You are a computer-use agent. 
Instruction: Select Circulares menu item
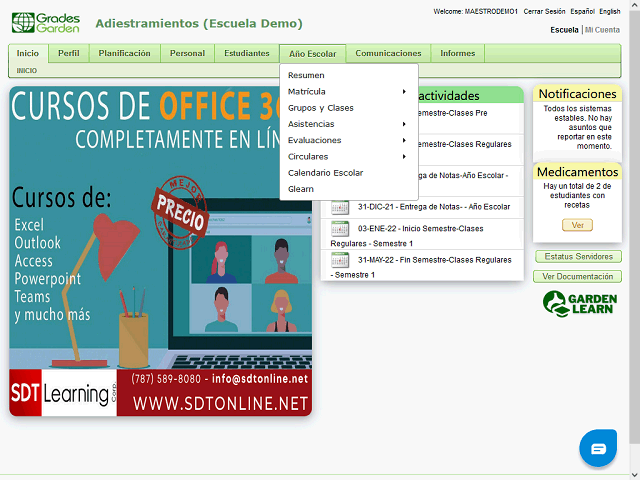tap(349, 157)
